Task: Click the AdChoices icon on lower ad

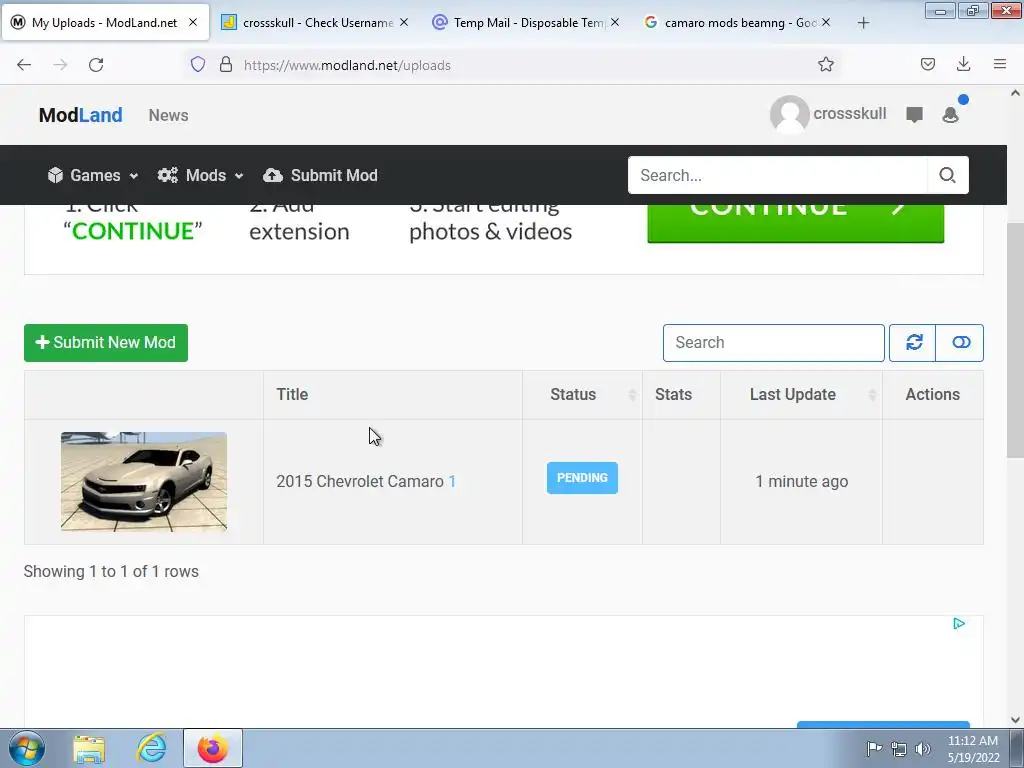Action: pyautogui.click(x=959, y=624)
